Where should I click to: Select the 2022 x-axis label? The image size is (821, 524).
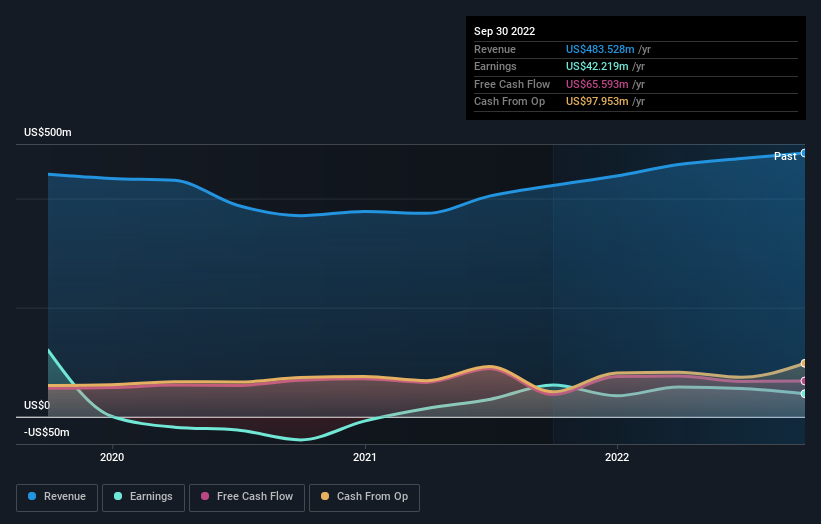point(617,457)
